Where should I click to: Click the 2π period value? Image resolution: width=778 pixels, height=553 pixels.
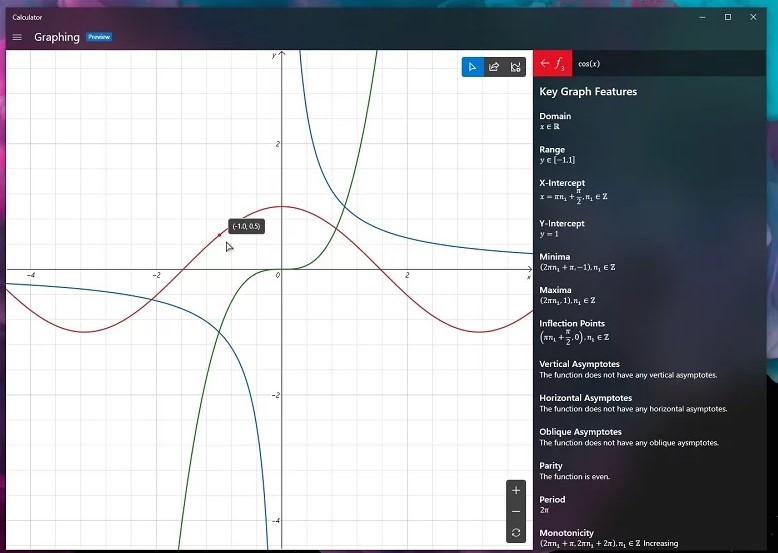click(x=544, y=510)
